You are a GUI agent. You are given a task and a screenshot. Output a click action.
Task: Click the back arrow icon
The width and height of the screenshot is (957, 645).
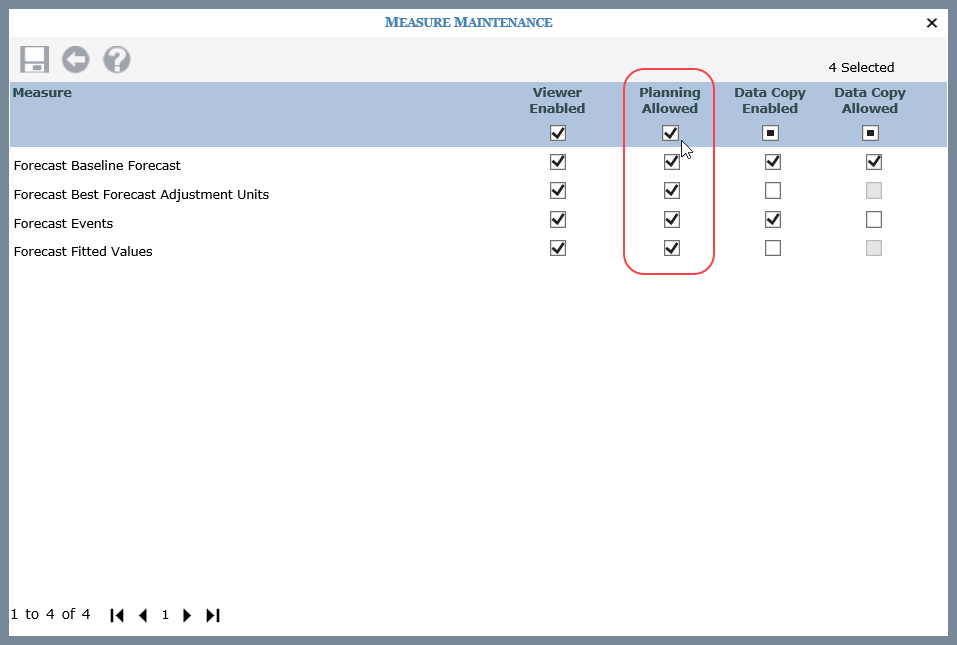pos(75,60)
